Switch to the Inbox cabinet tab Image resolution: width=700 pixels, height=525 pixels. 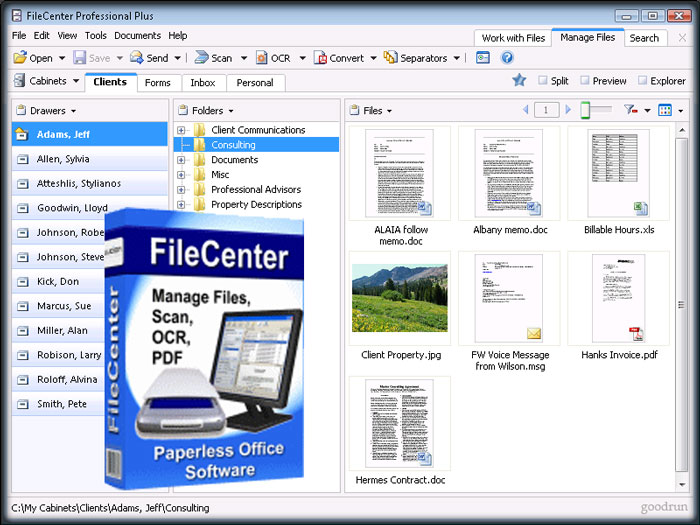pos(203,83)
